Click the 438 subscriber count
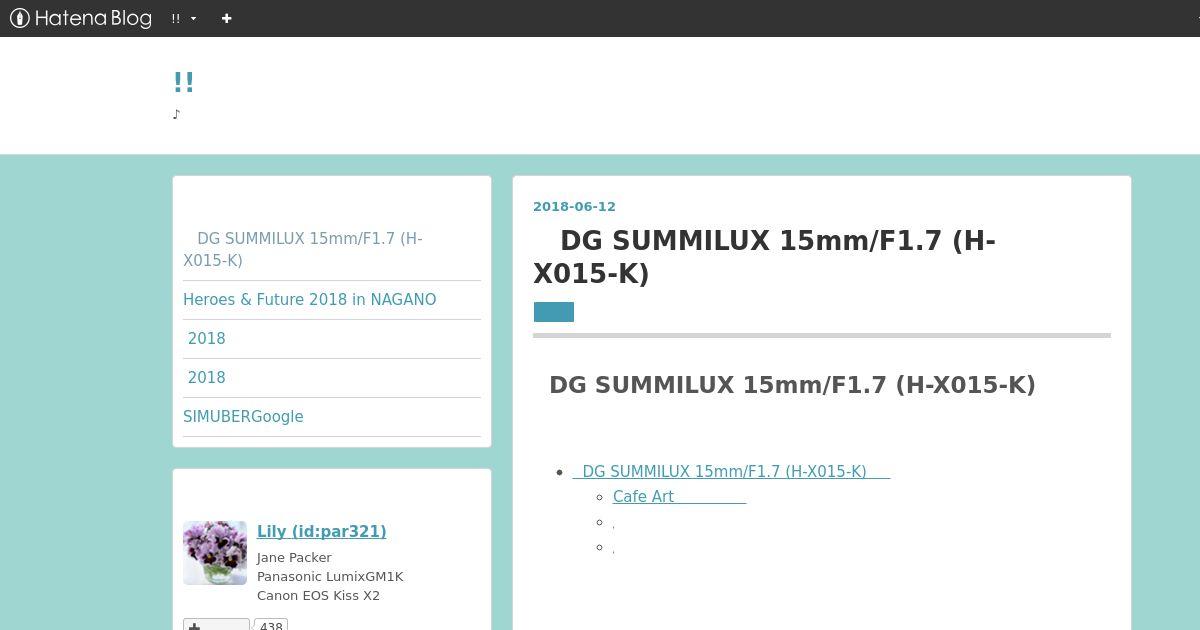This screenshot has width=1200, height=630. pos(271,625)
